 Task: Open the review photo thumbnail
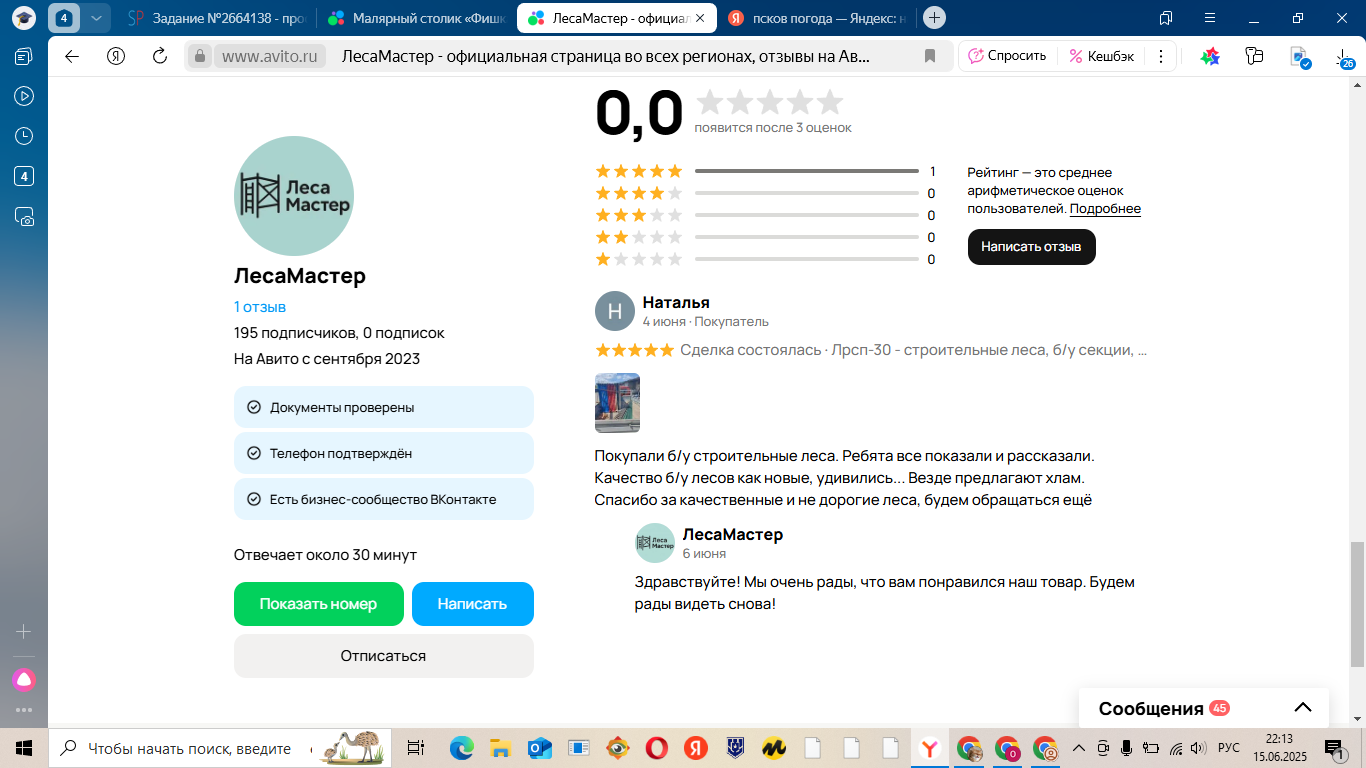point(617,403)
